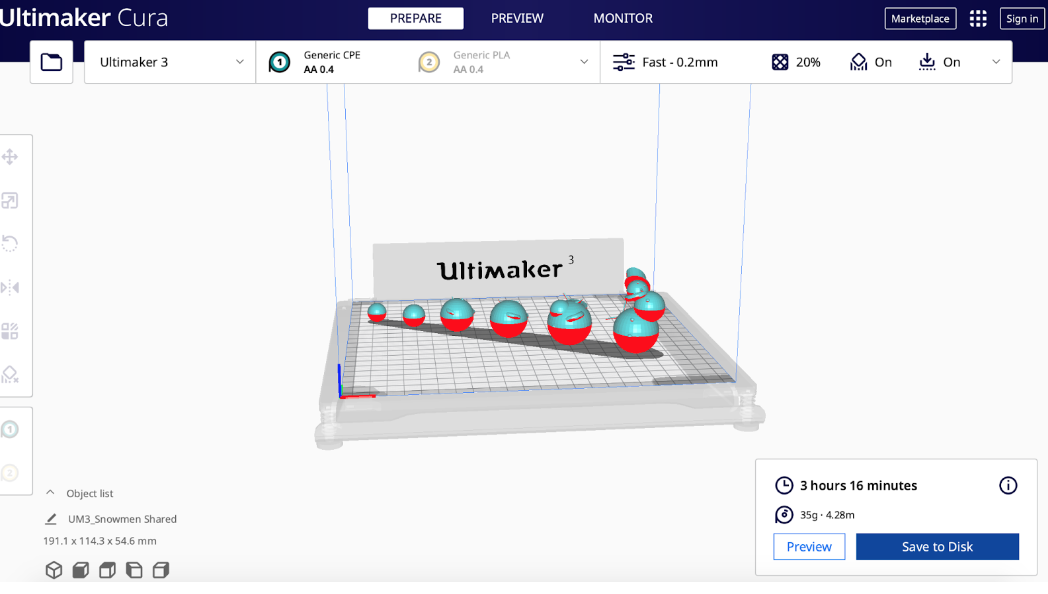Click the clock print time icon
The image size is (1048, 594).
pyautogui.click(x=784, y=486)
